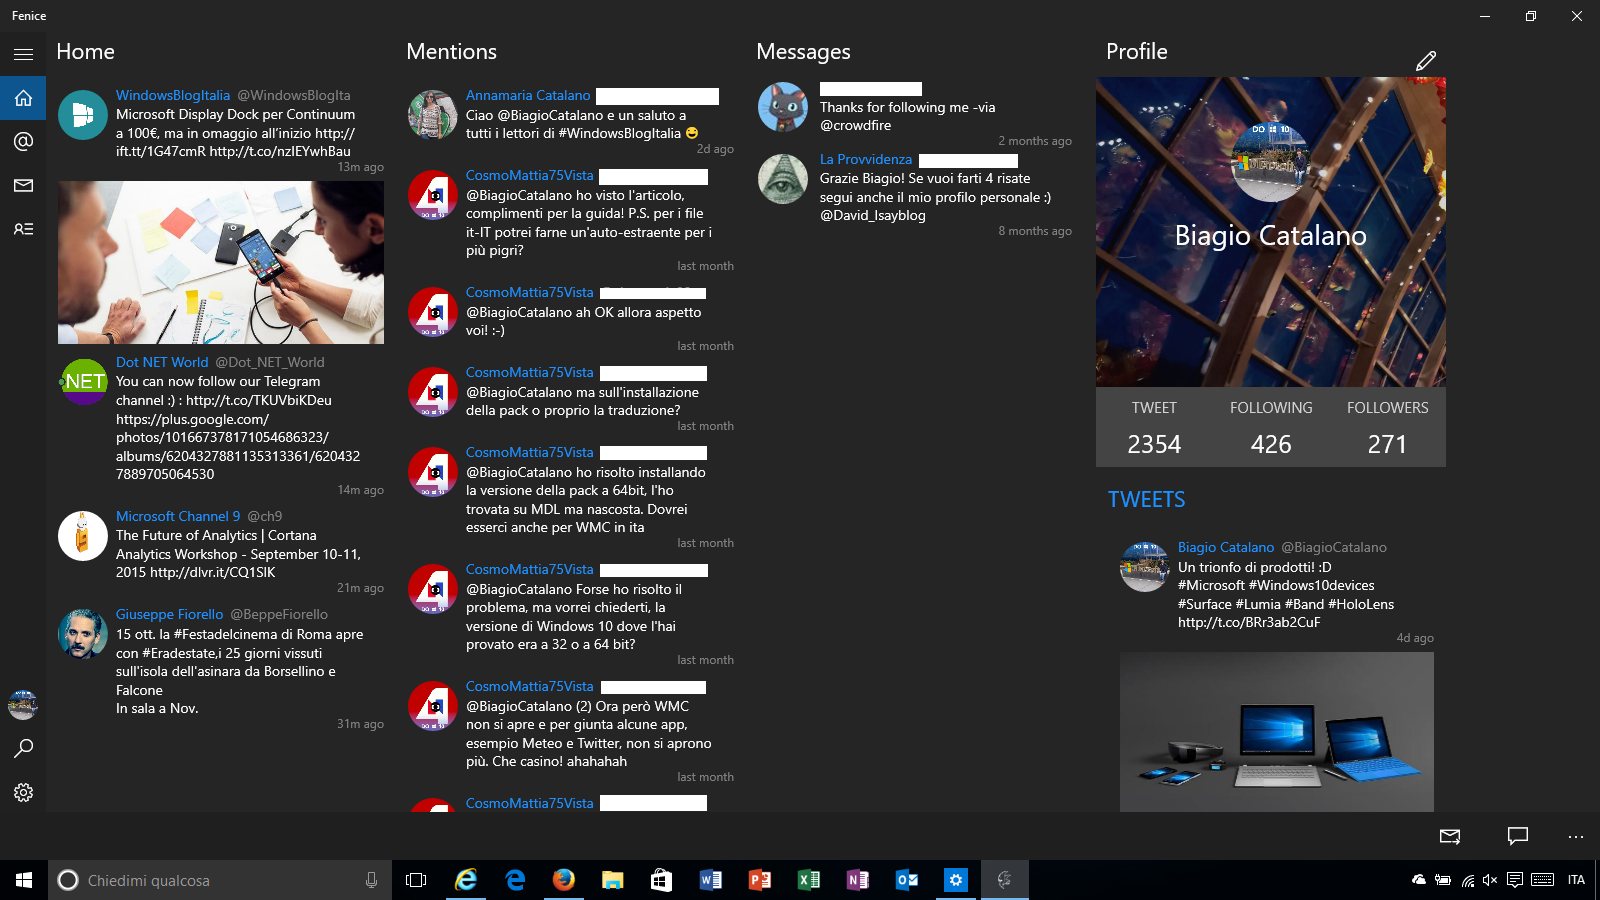Click the La Provvidenza avatar in Messages

[x=783, y=178]
